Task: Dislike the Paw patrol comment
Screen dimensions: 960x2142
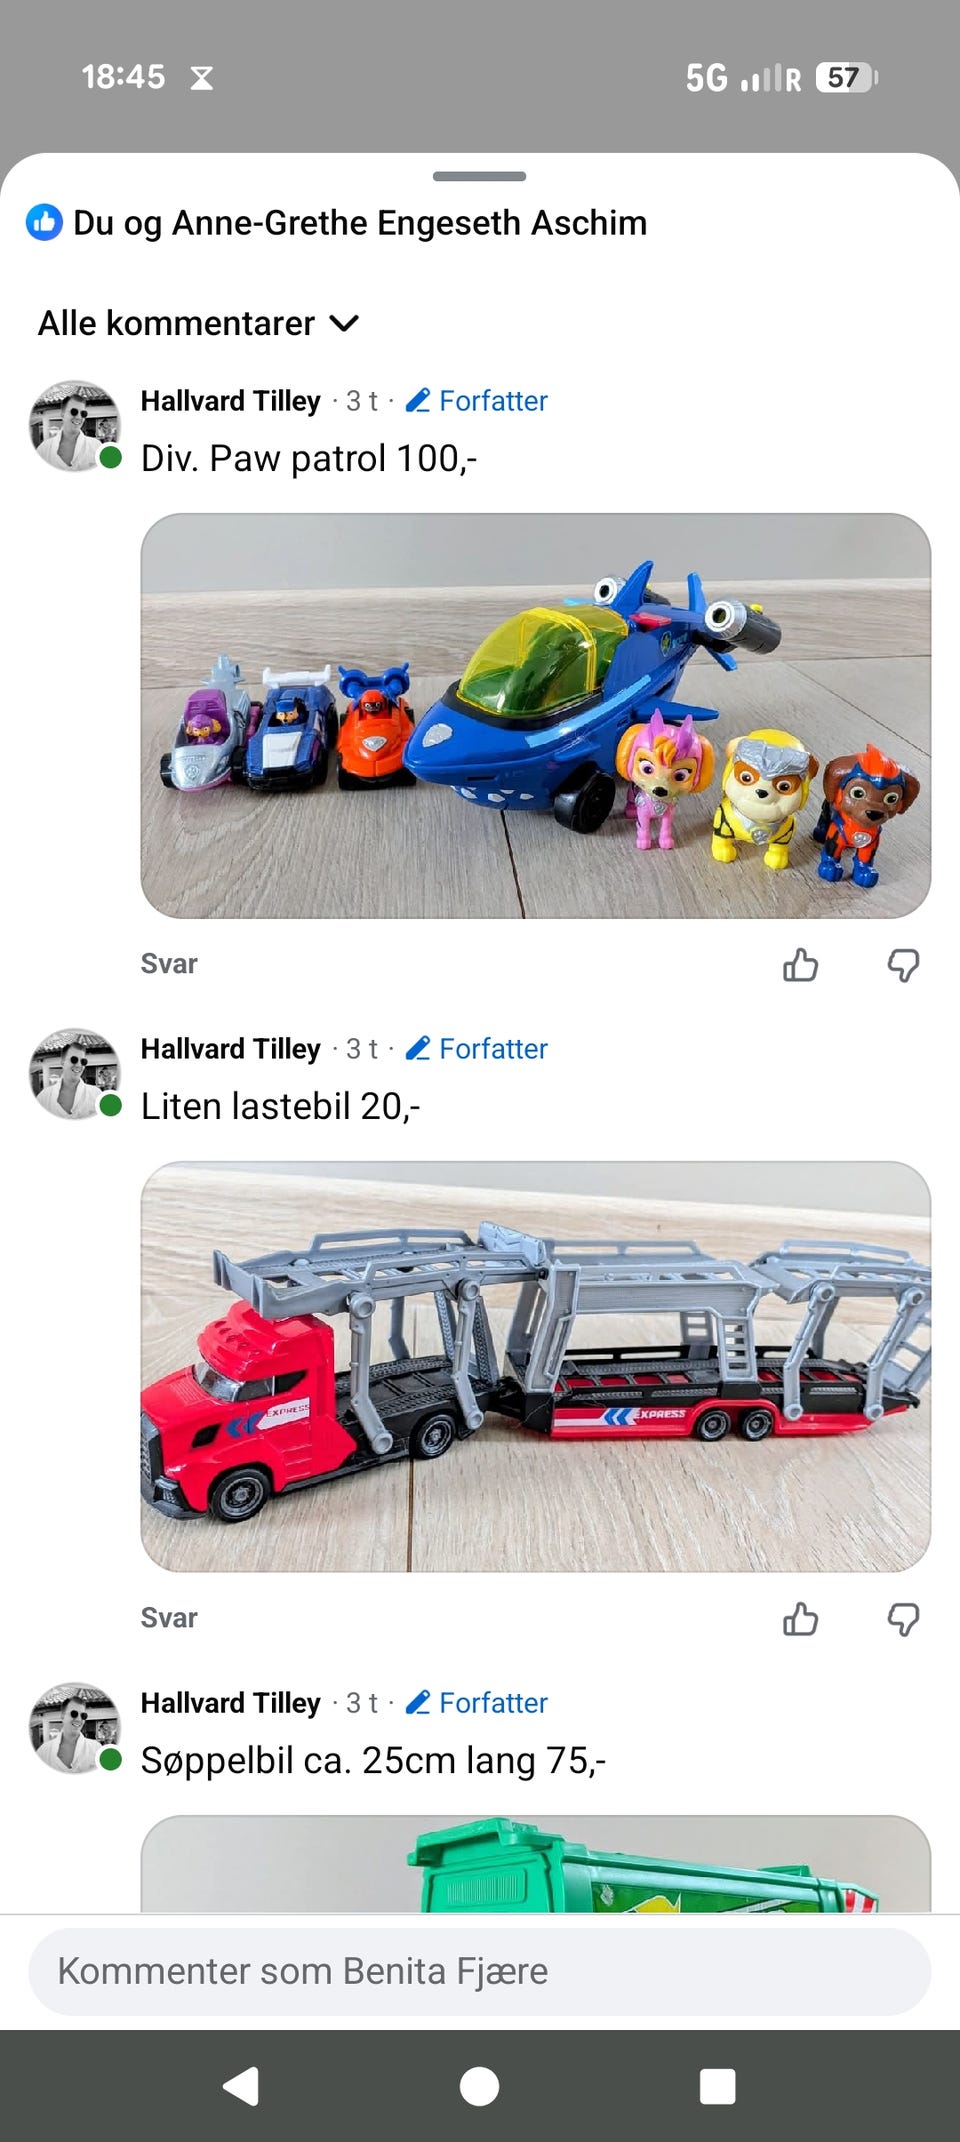Action: 903,965
